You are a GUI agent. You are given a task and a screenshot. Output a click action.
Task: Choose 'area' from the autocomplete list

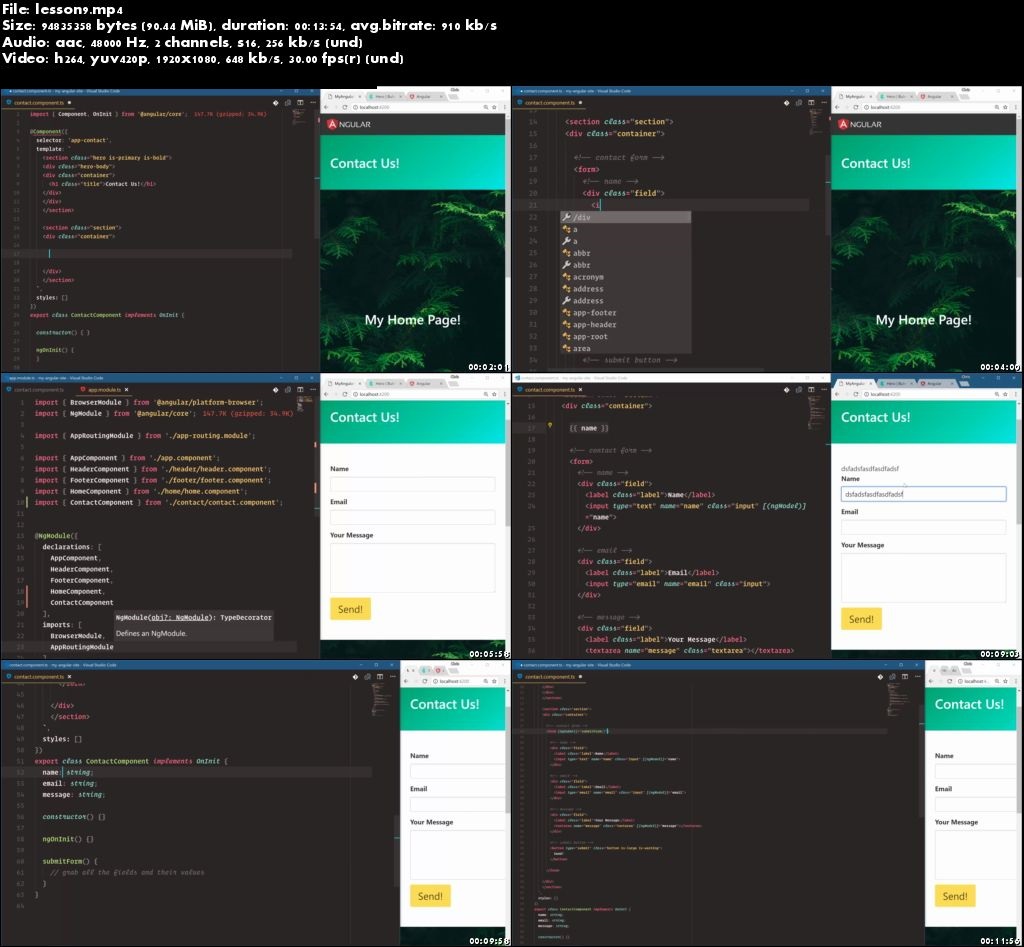(625, 348)
